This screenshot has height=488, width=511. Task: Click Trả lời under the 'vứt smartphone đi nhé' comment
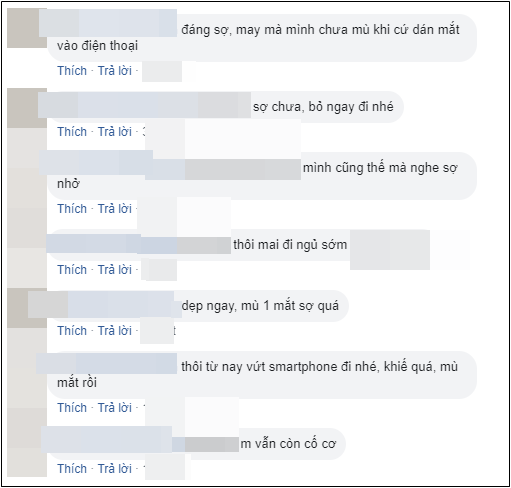pyautogui.click(x=115, y=408)
